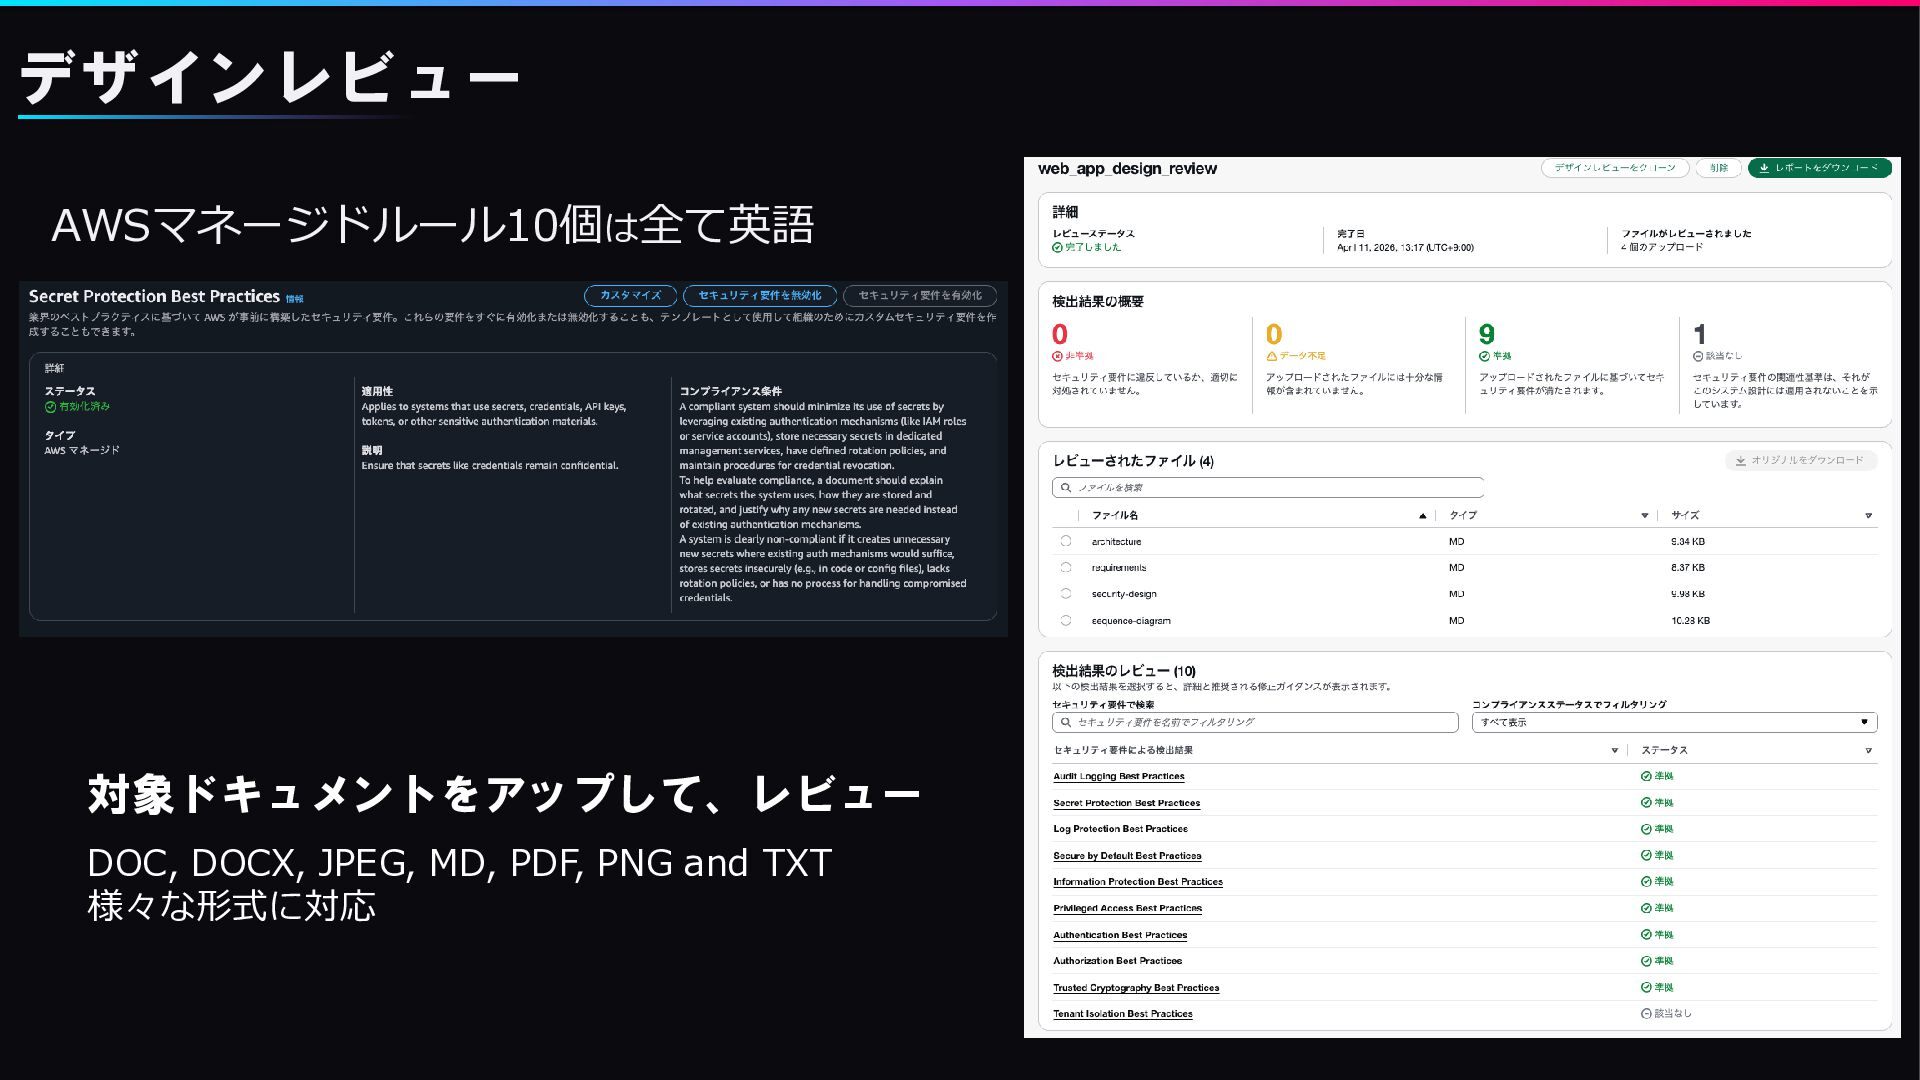Click the download icon on the download original button

[x=1741, y=461]
